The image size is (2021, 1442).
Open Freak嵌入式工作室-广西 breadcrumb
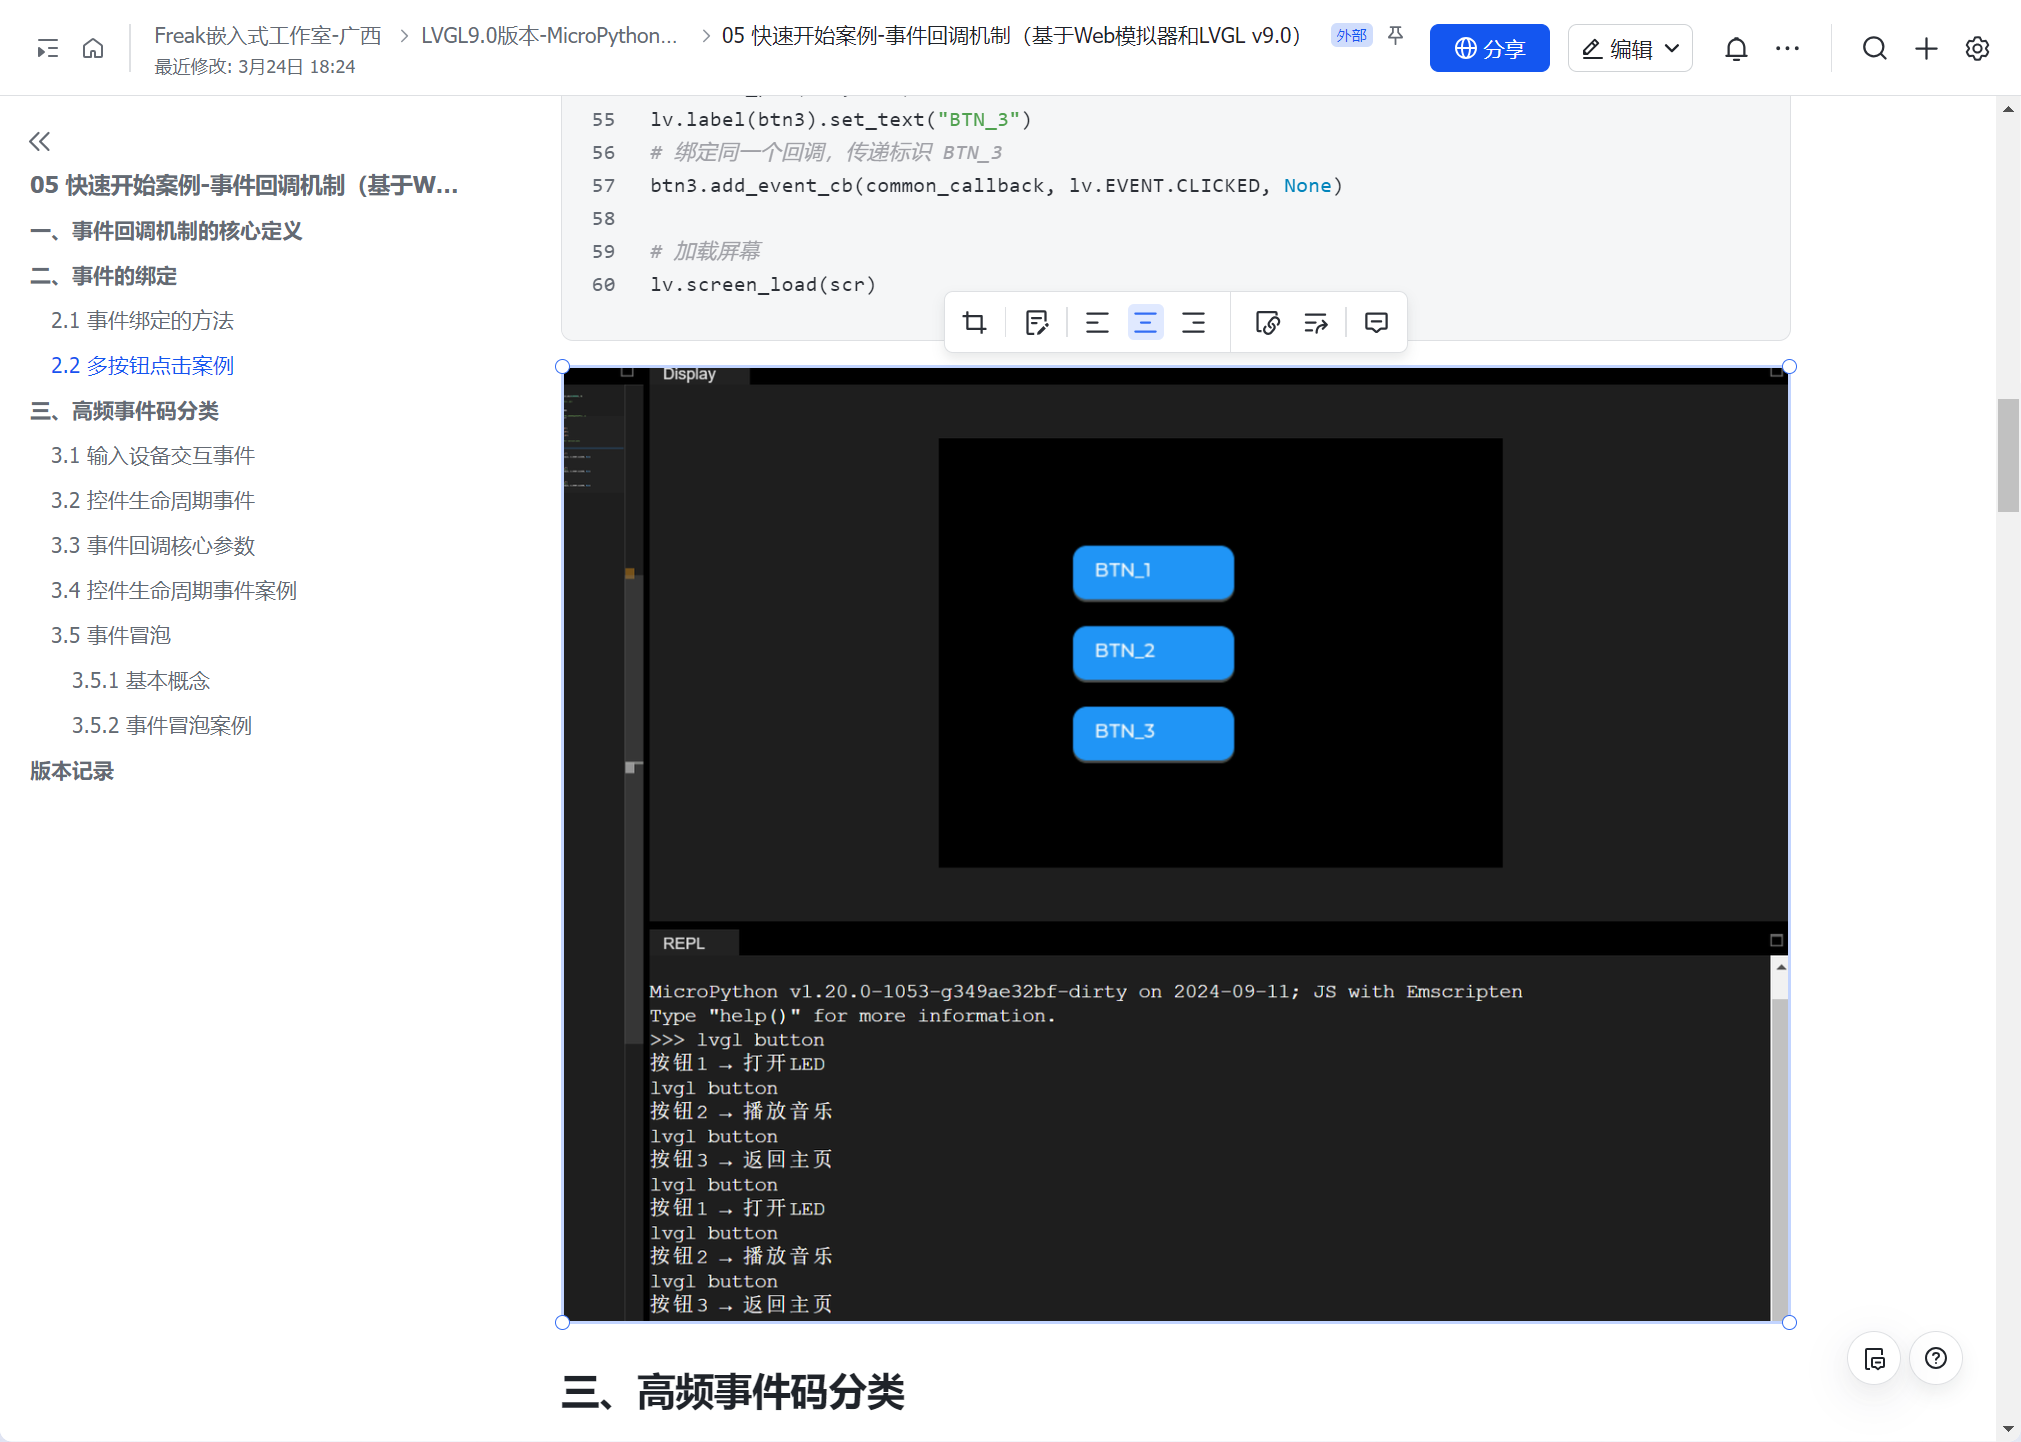click(x=268, y=36)
